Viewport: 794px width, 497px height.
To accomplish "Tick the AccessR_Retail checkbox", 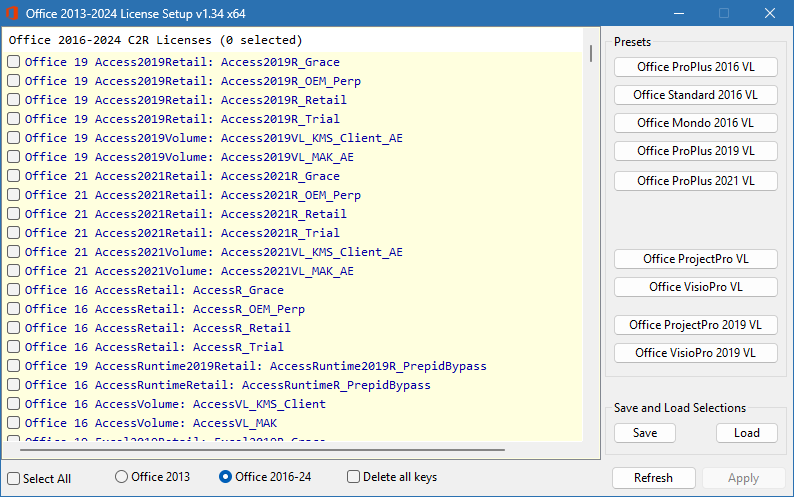I will click(x=14, y=328).
